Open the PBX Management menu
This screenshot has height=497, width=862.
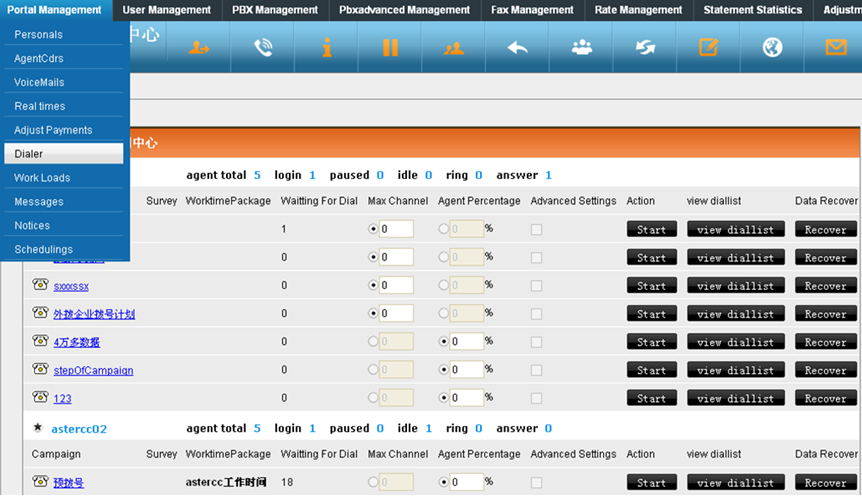click(x=274, y=10)
